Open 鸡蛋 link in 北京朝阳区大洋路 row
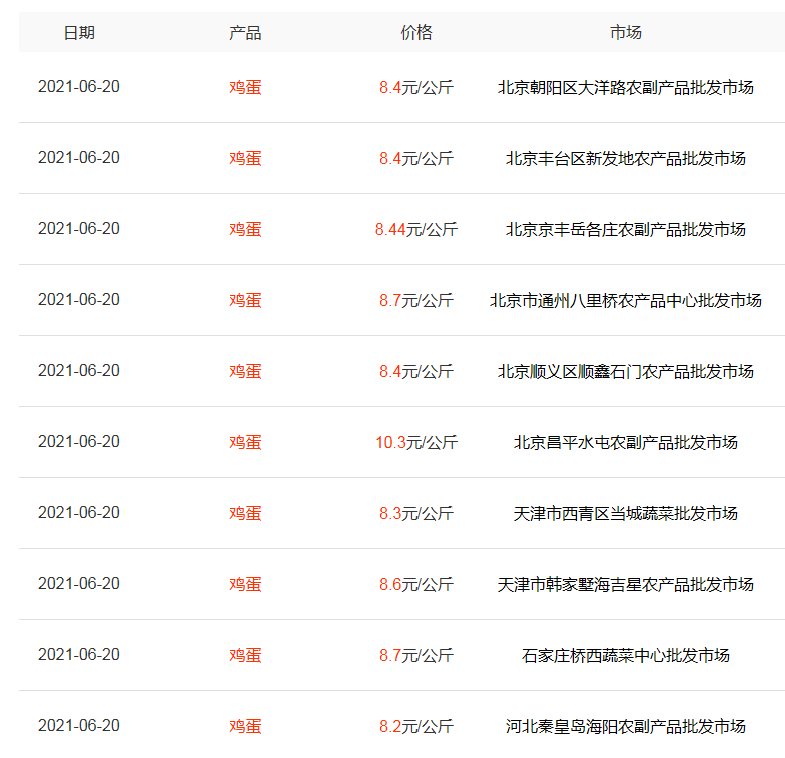 pos(245,87)
